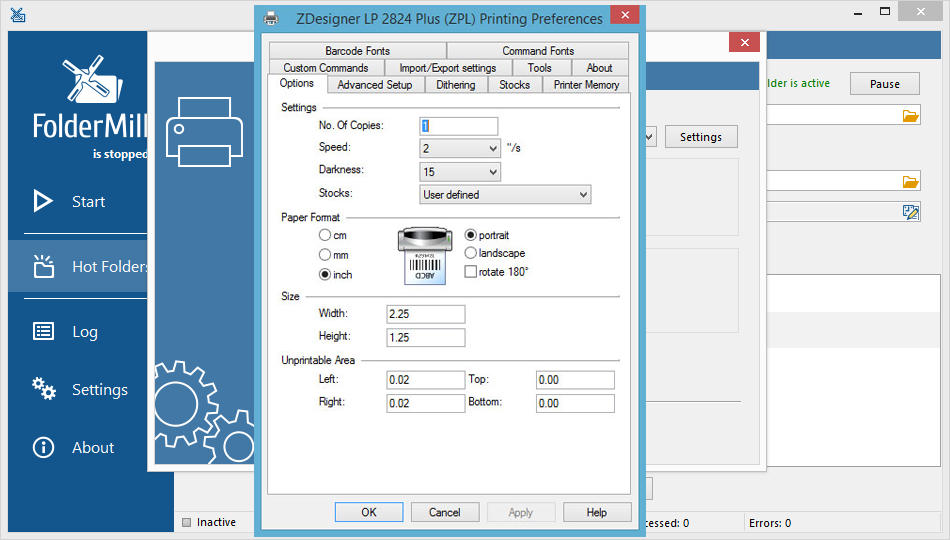Open the dropdown left of Settings button
The width and height of the screenshot is (950, 540).
point(649,137)
